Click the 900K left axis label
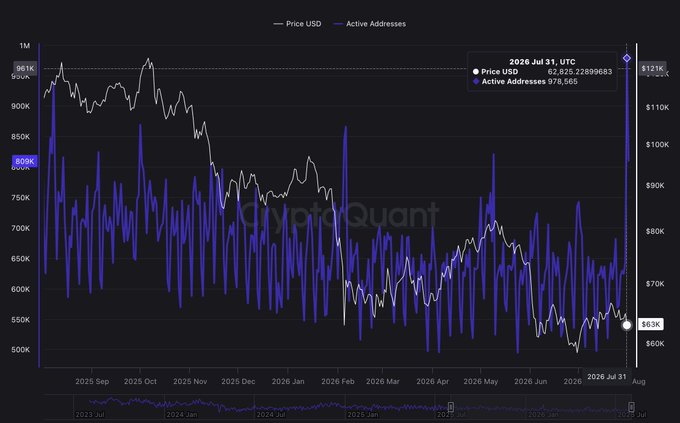This screenshot has width=680, height=423. (20, 106)
